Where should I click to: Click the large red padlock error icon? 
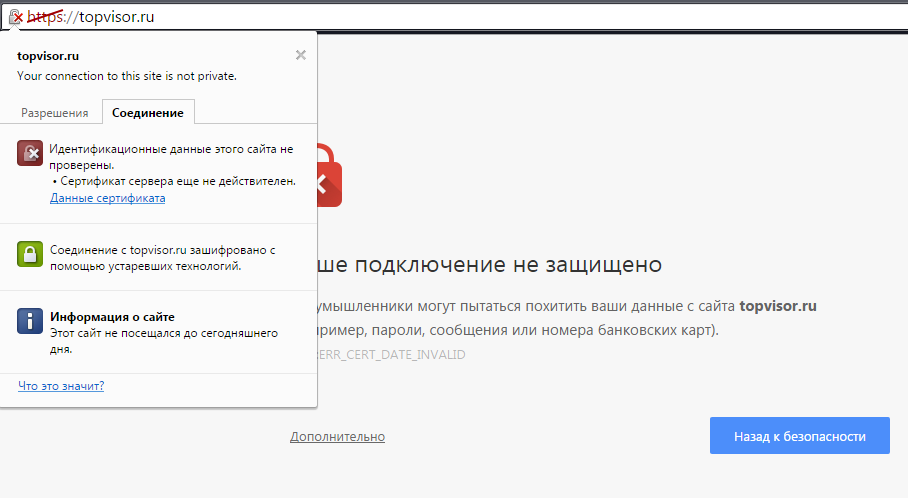click(x=329, y=175)
